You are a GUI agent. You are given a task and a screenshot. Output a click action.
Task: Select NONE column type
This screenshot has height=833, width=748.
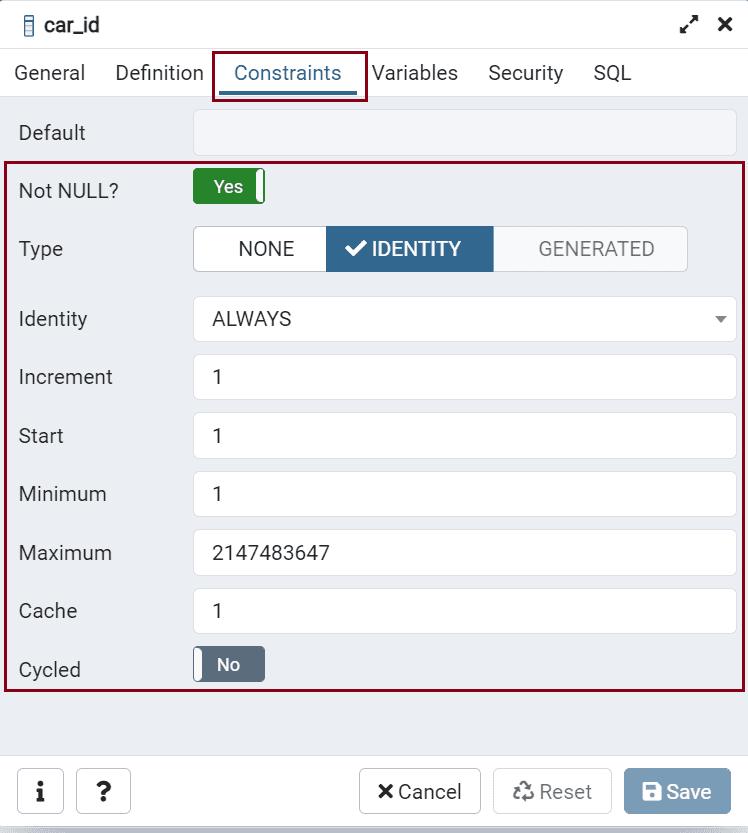(260, 249)
